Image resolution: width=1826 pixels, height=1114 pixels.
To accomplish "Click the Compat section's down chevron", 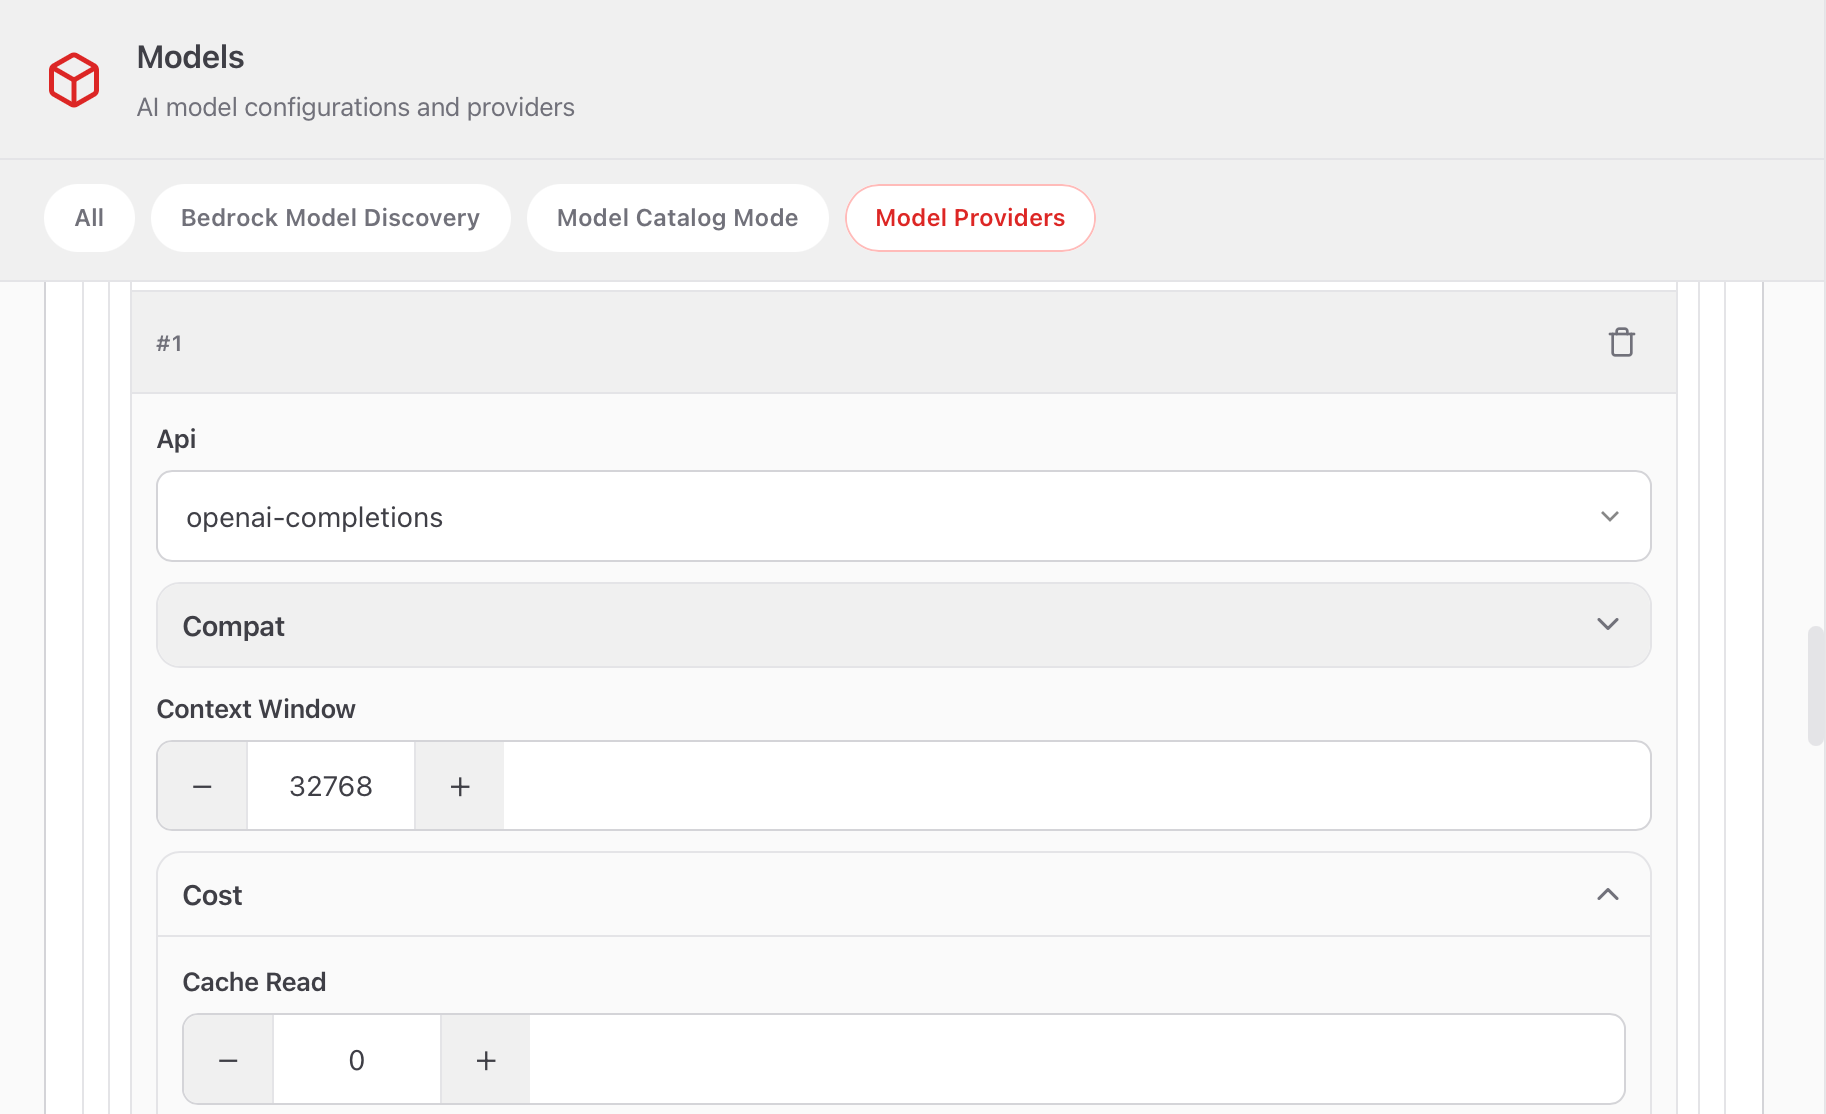I will click(1607, 625).
